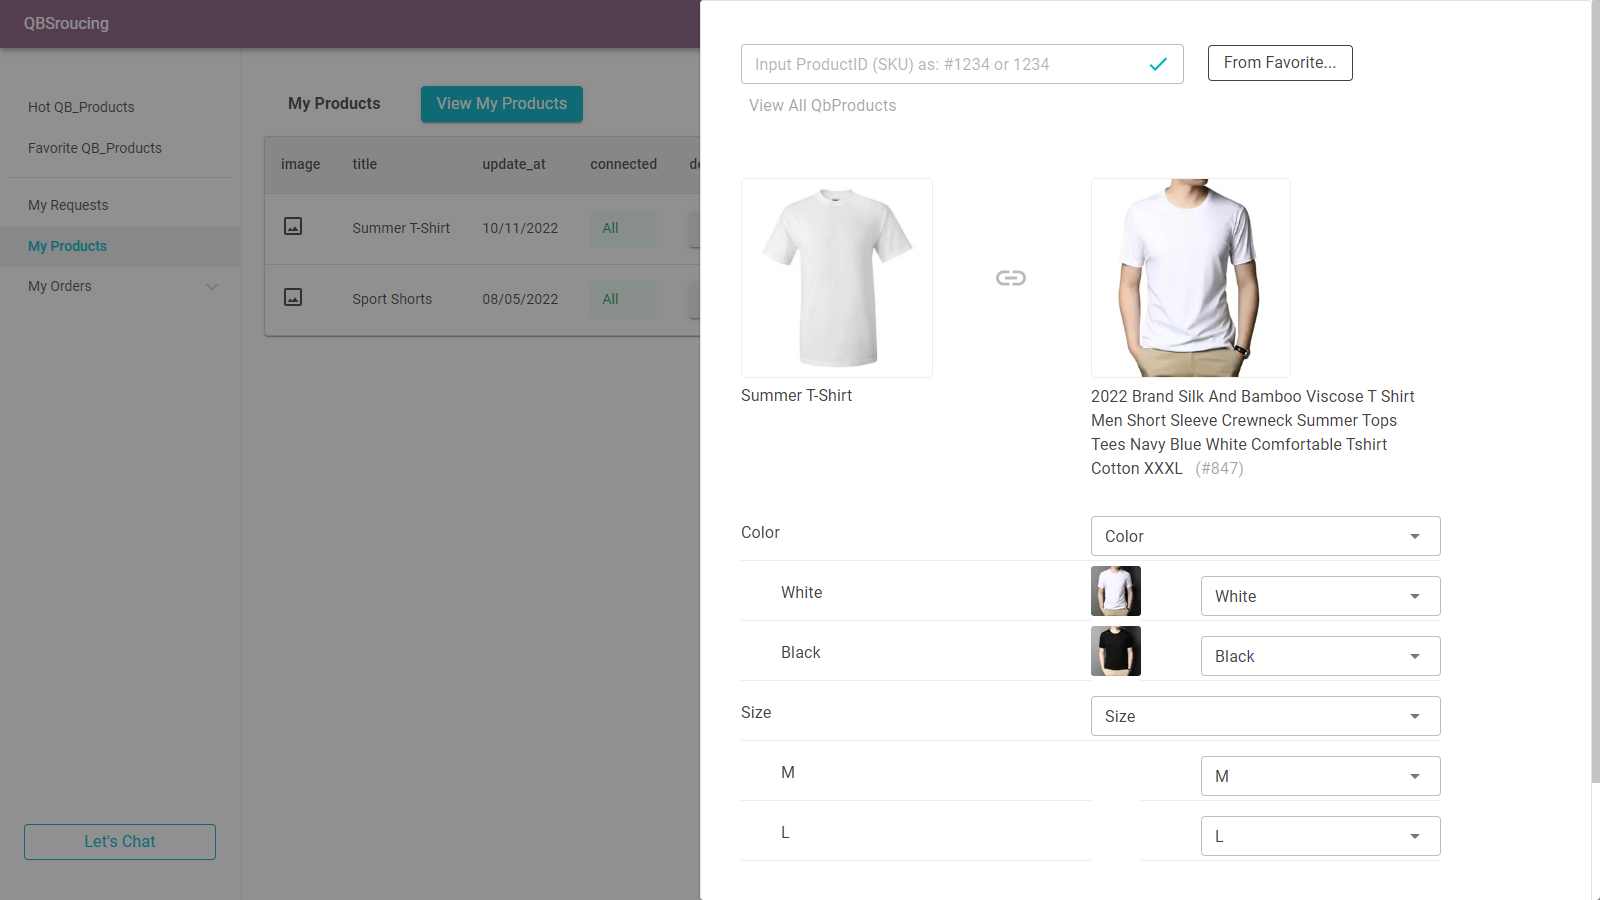Open the From Favorite... dialog
This screenshot has height=900, width=1600.
click(1279, 63)
